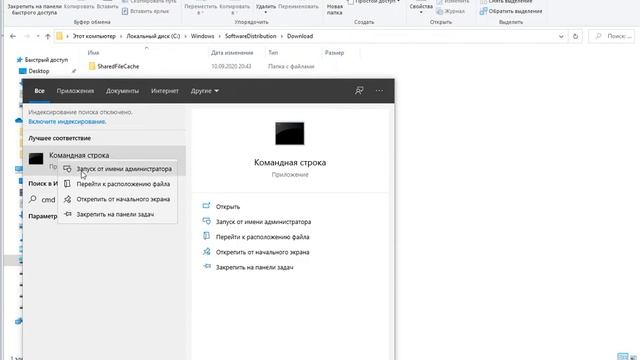Open the recent locations dropdown arrow

[38, 36]
